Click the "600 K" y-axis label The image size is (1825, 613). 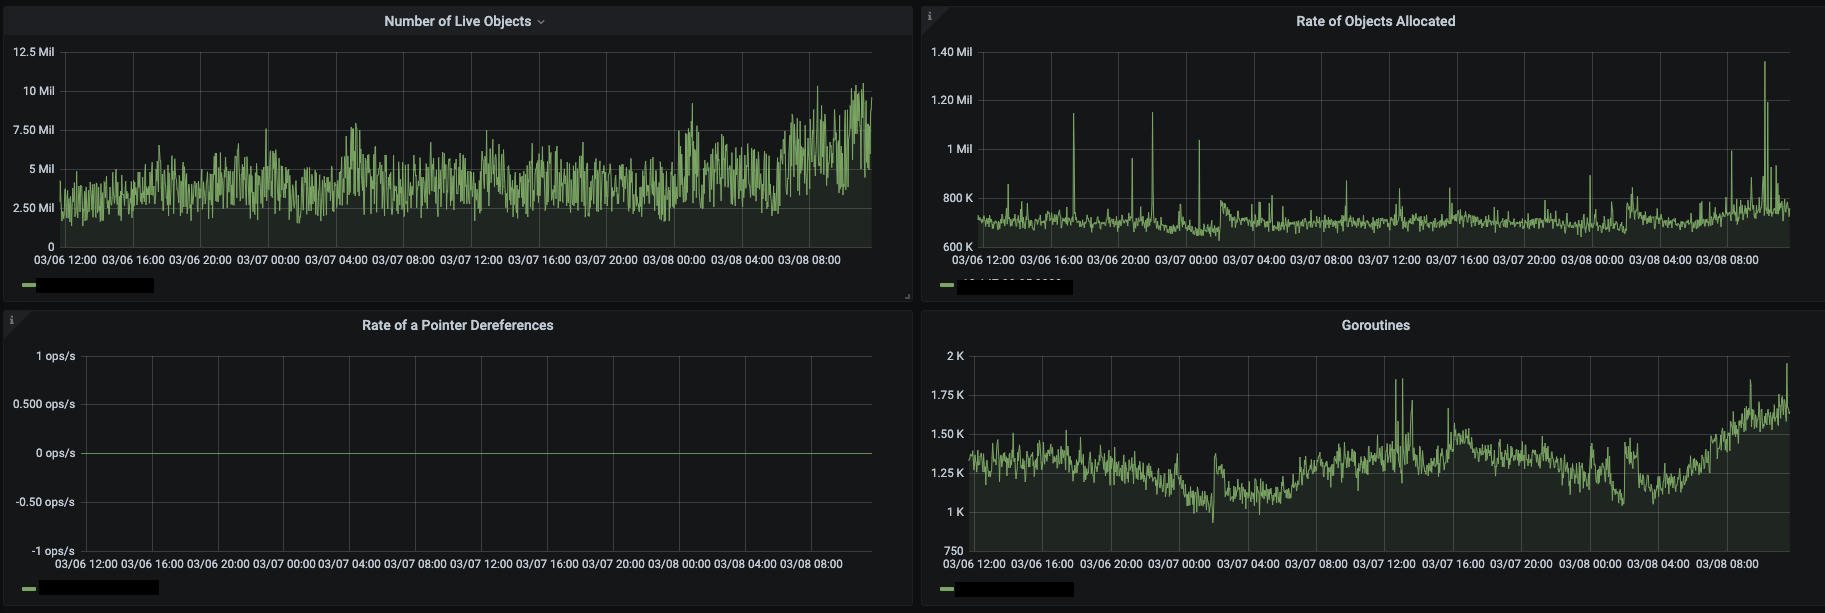(957, 247)
